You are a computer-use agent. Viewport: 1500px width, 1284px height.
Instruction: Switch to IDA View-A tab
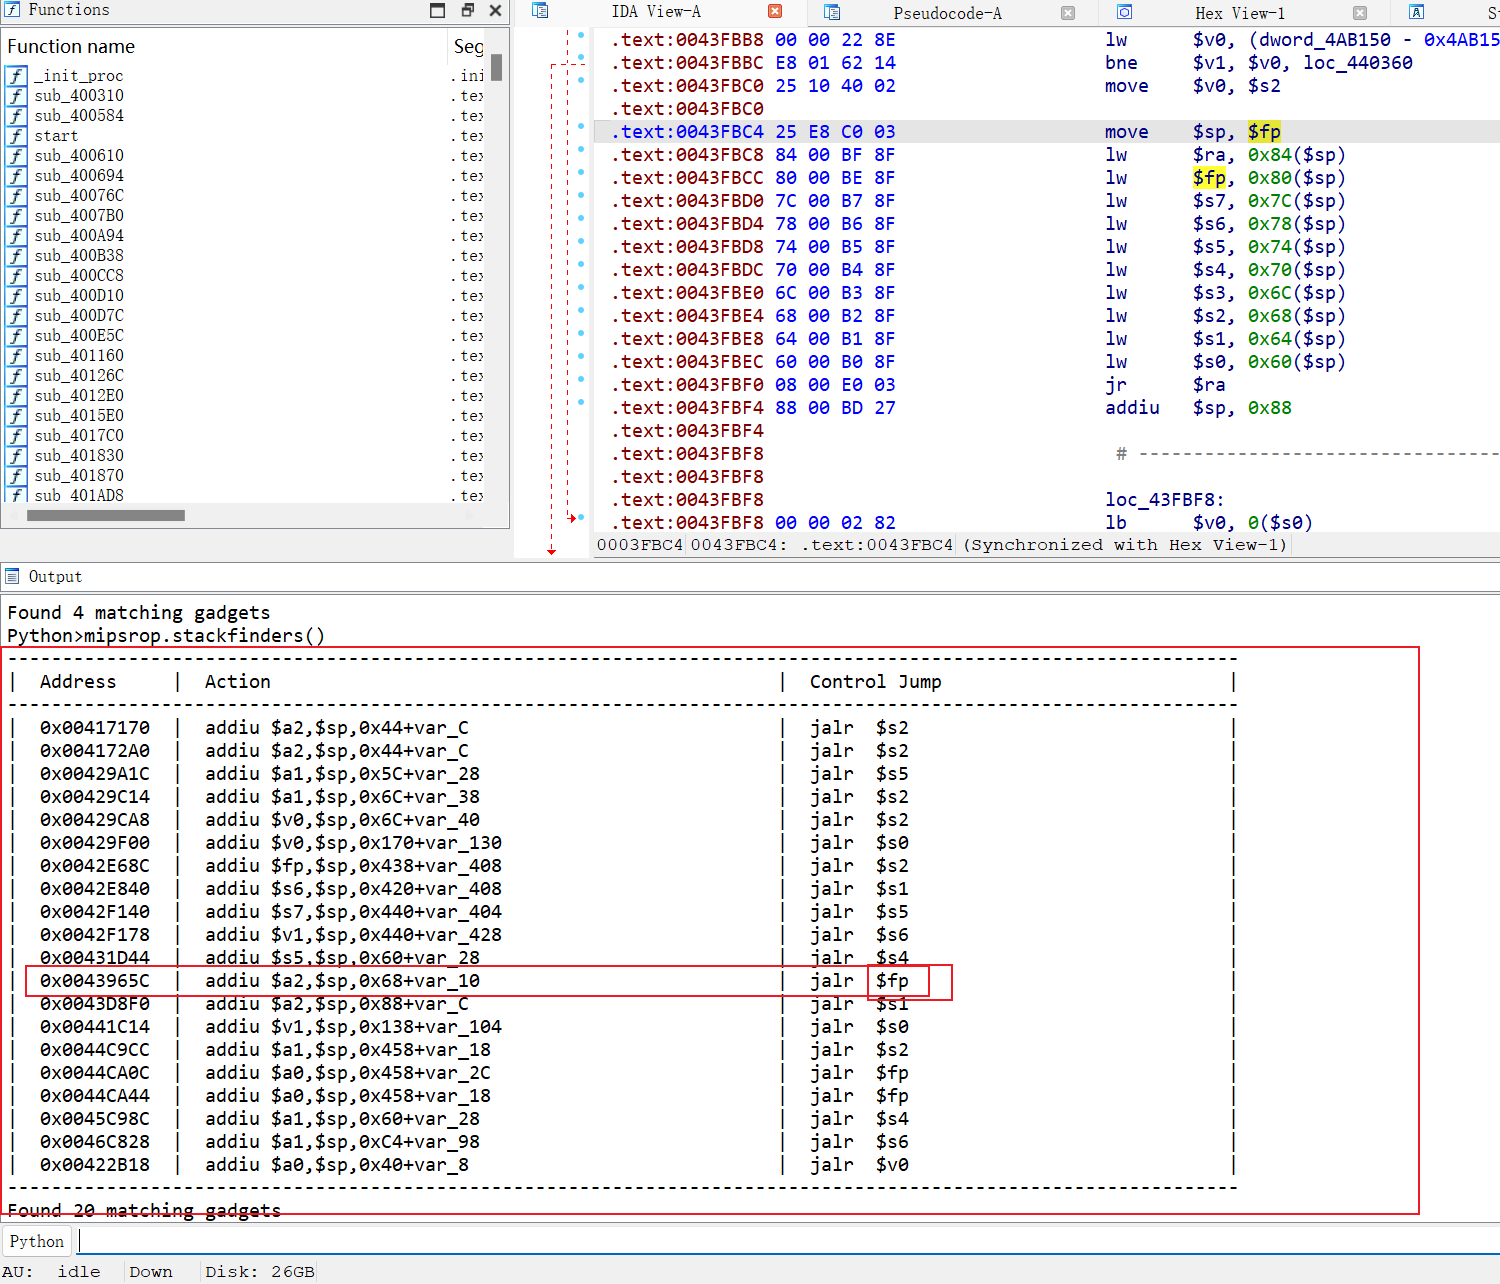point(656,11)
